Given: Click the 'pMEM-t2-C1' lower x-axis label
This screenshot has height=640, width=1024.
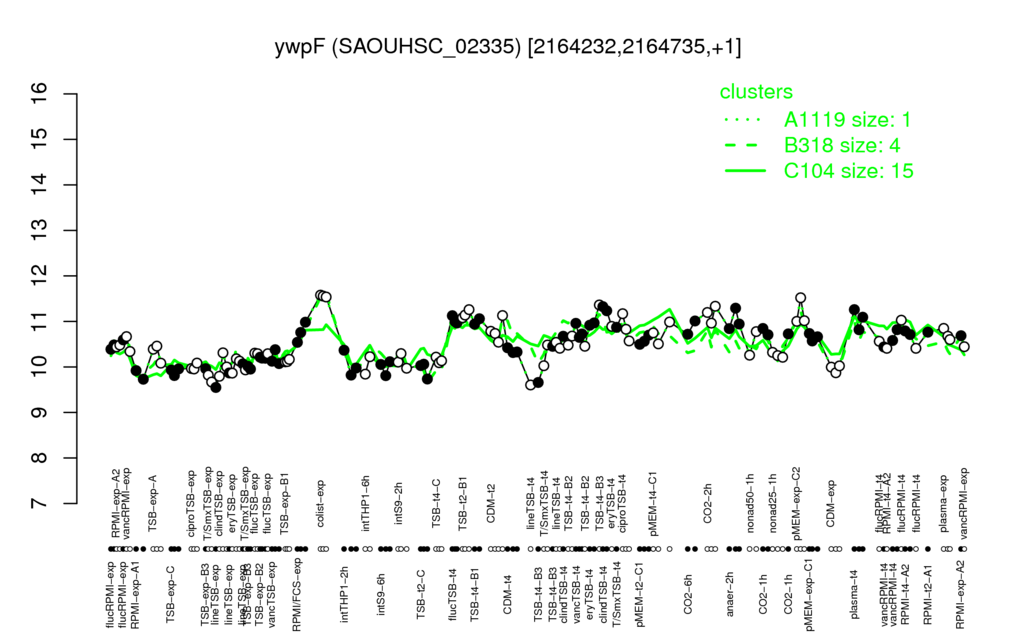Looking at the screenshot, I should (638, 594).
